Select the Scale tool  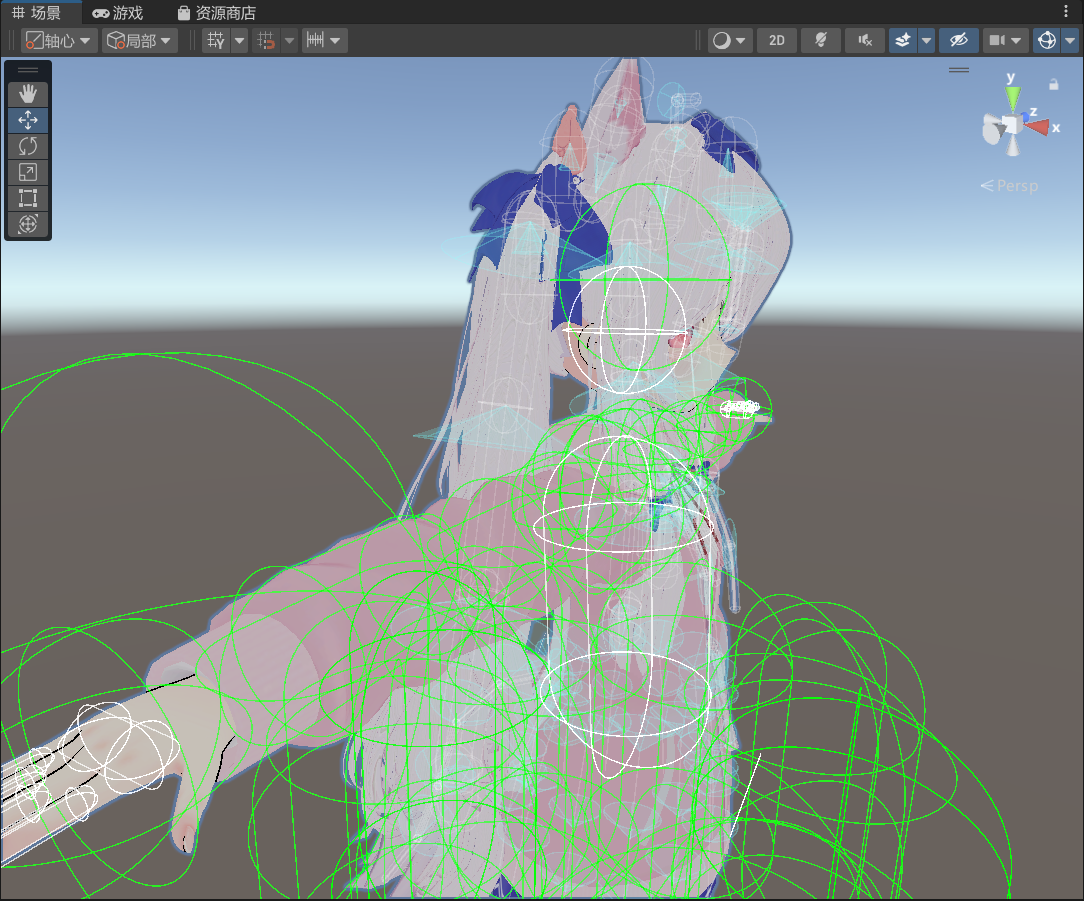(28, 172)
